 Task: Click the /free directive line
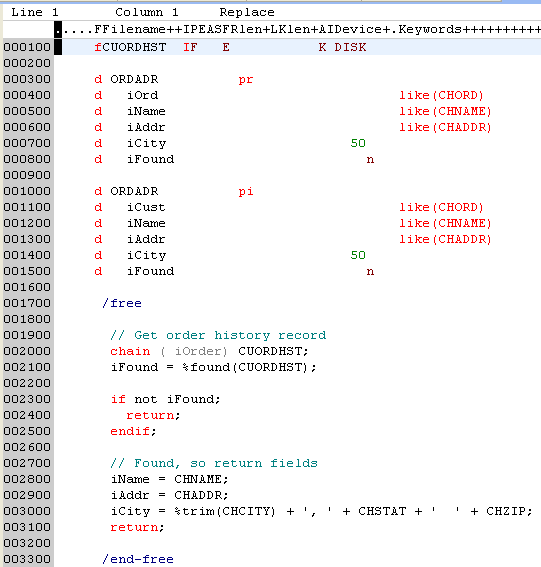122,303
